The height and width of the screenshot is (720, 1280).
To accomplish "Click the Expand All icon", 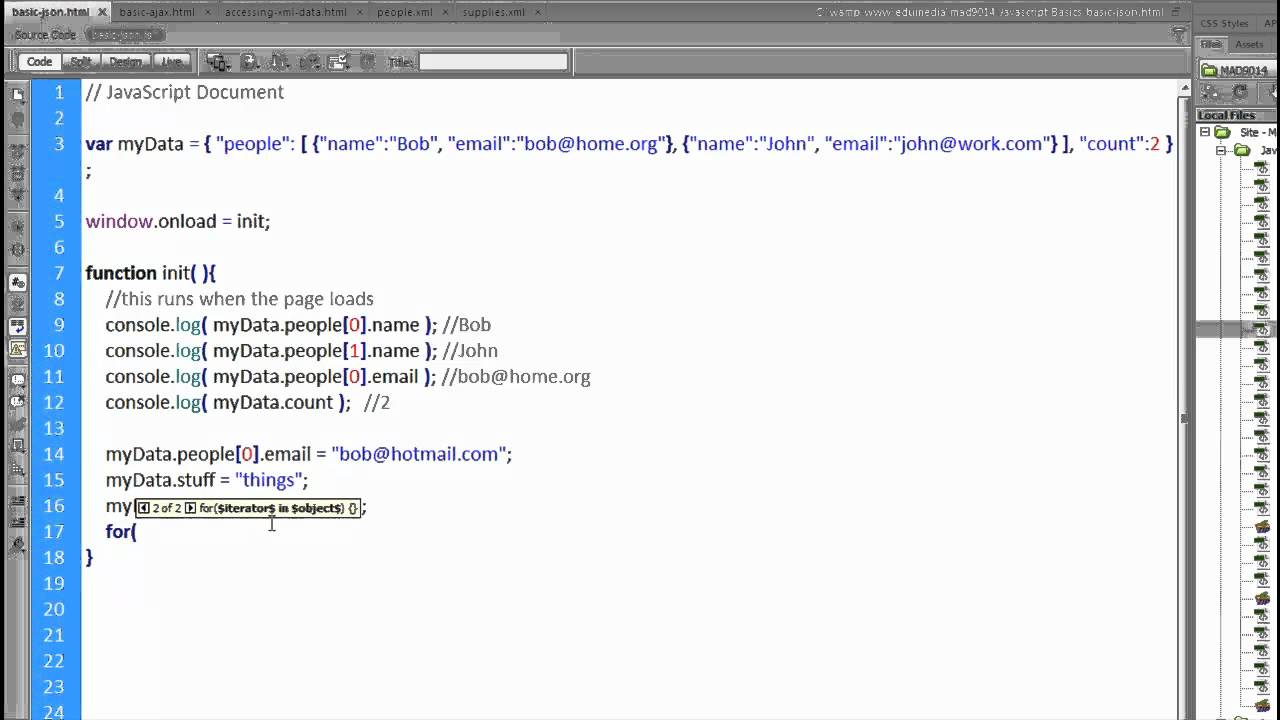I will pos(17,196).
